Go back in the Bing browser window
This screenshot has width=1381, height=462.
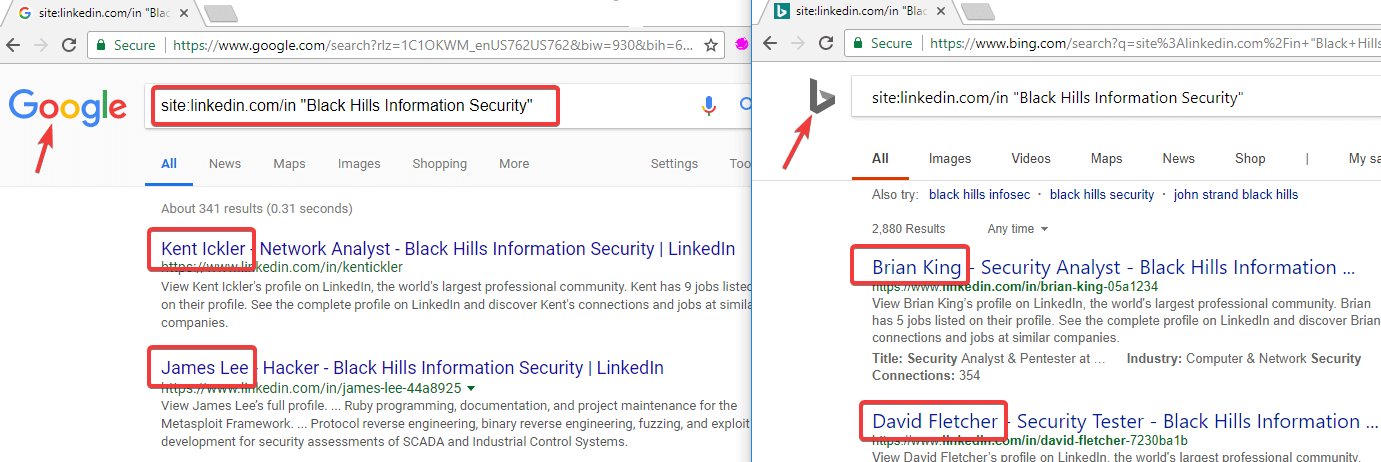click(770, 44)
